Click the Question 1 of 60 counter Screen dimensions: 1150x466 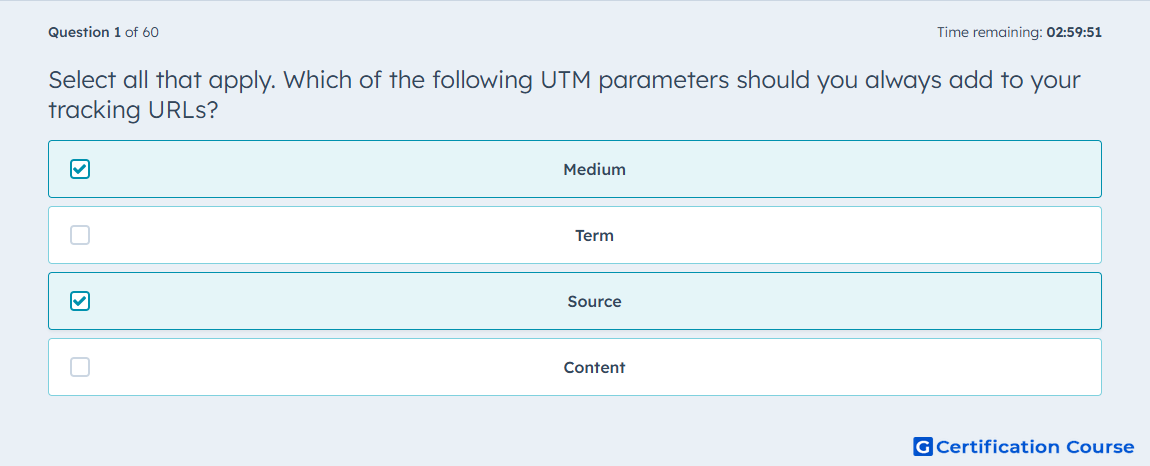point(103,32)
